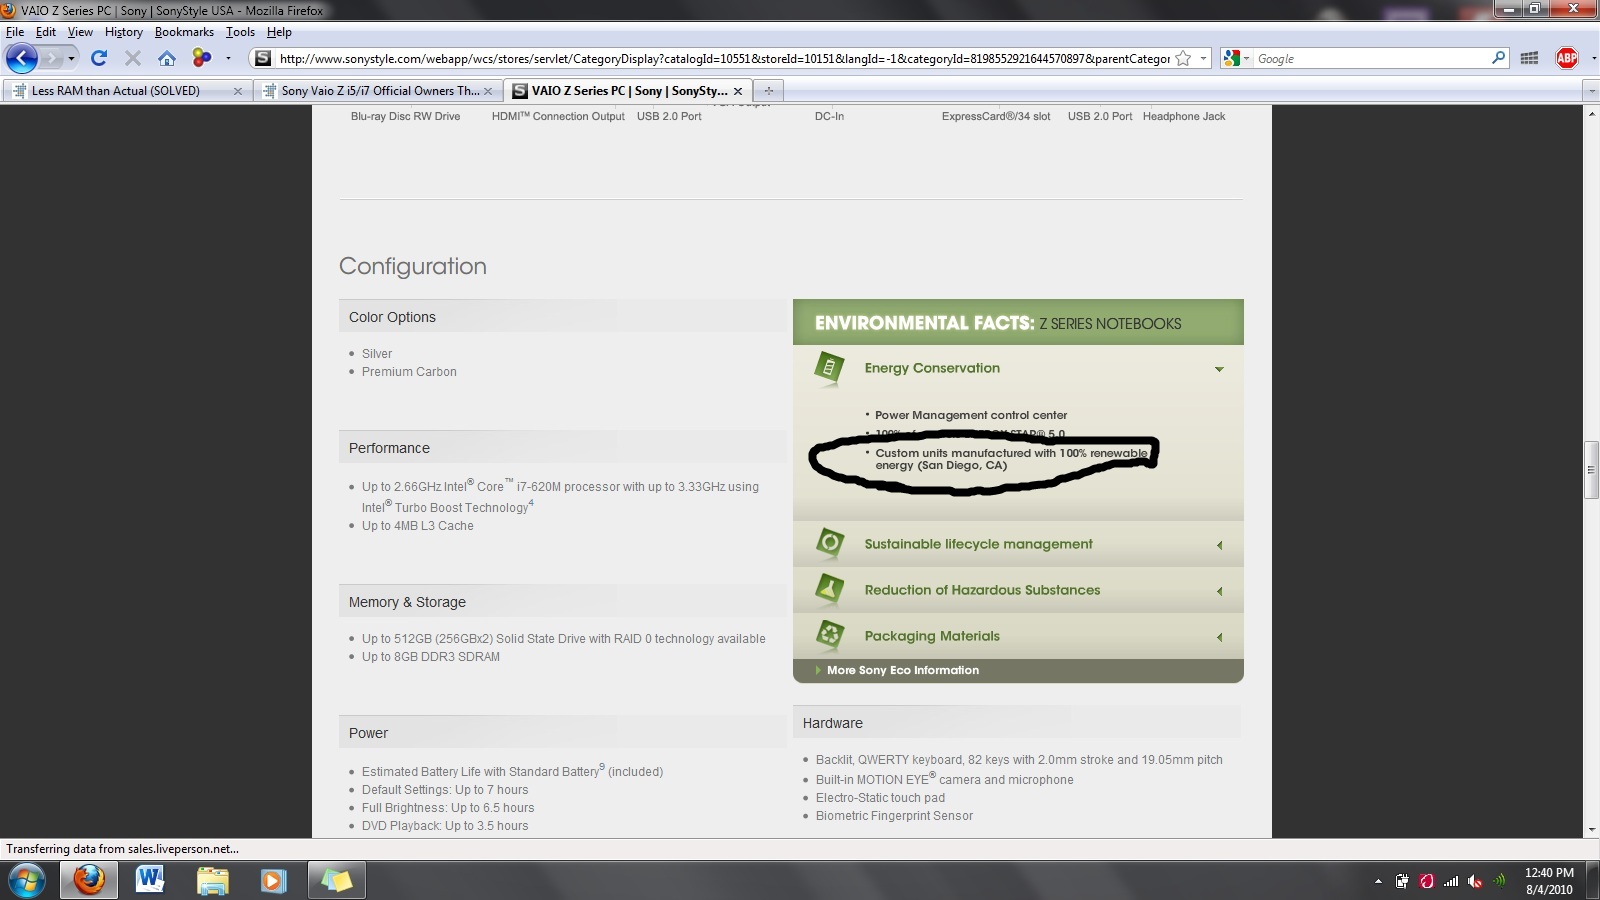Open the History menu

(124, 32)
